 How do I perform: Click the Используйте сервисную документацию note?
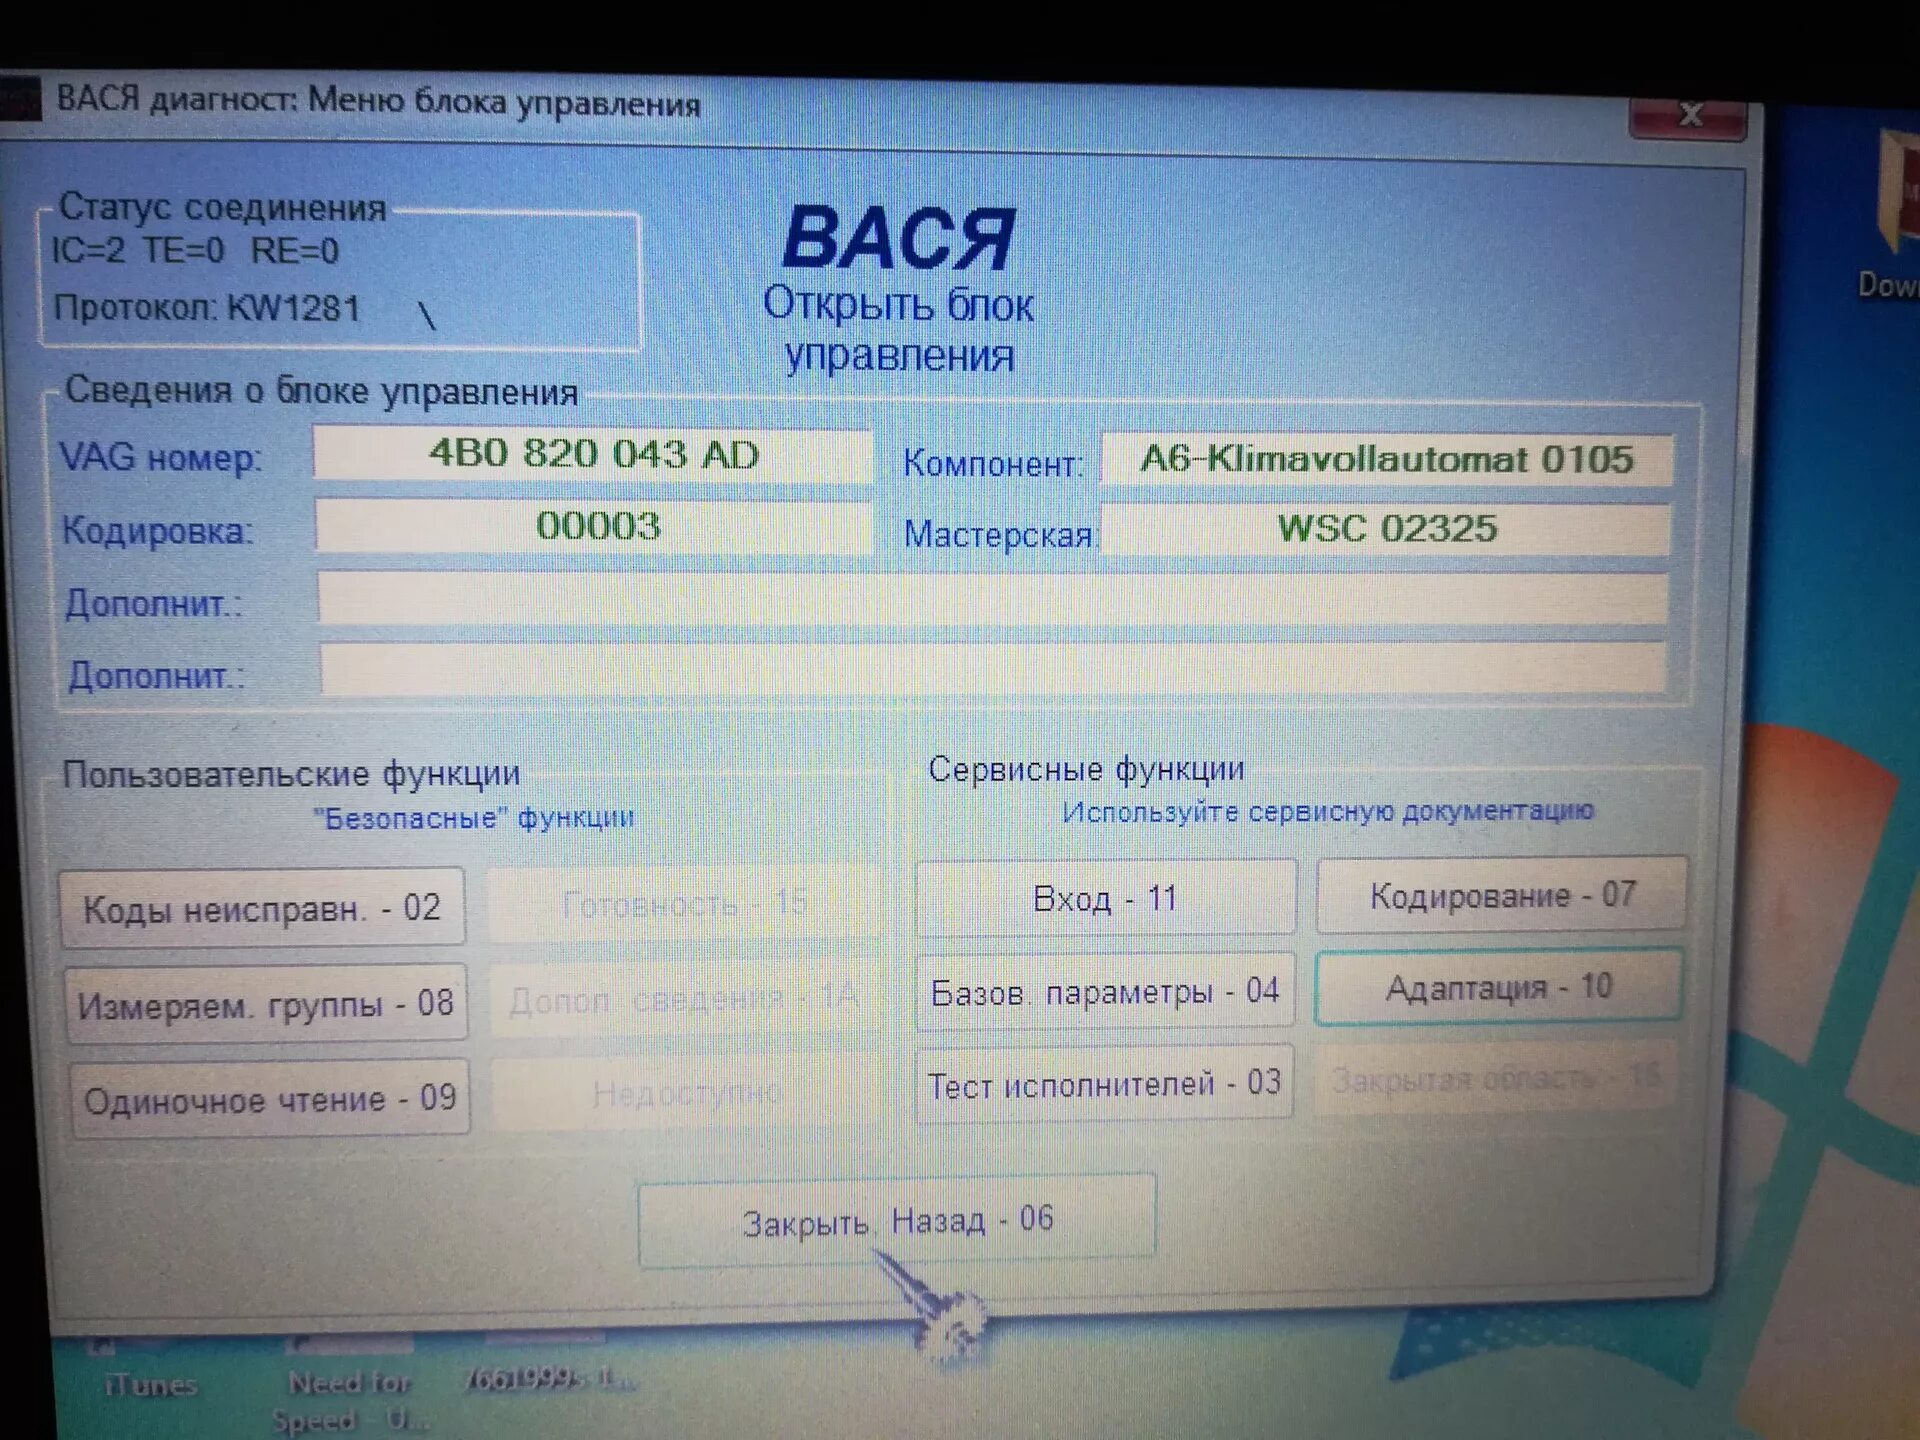coord(1327,811)
